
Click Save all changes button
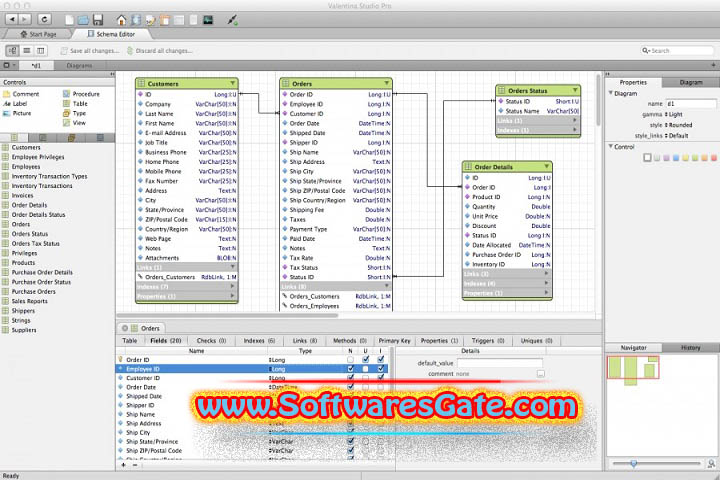pyautogui.click(x=90, y=51)
